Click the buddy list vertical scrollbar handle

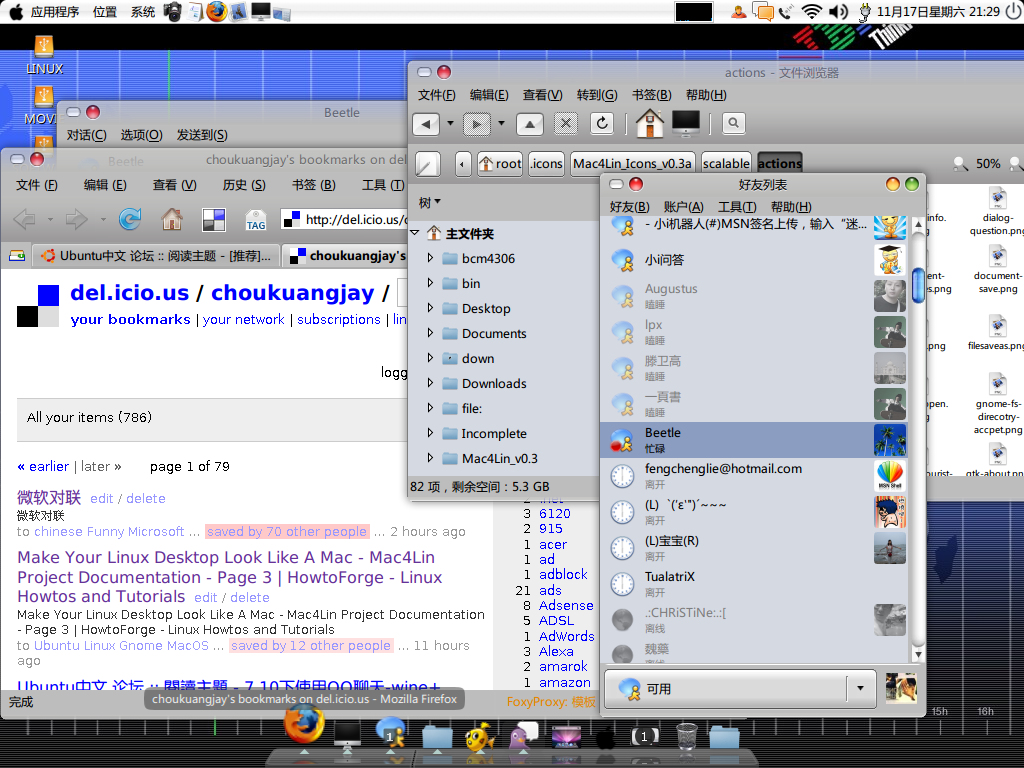click(x=918, y=285)
